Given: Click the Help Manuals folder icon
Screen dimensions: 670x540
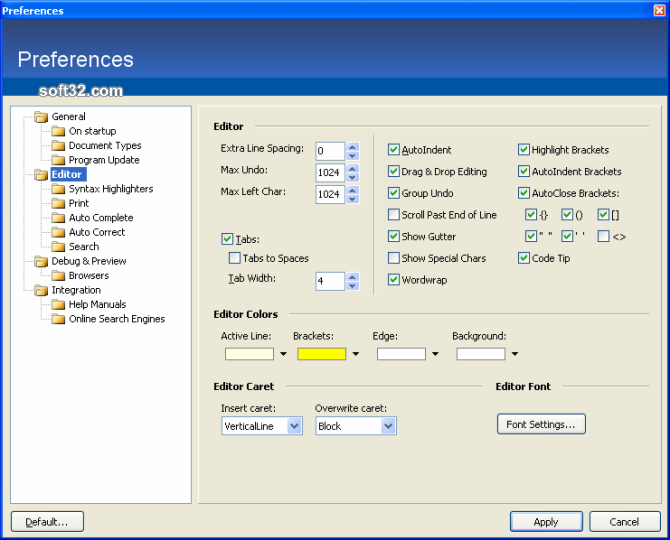Looking at the screenshot, I should pyautogui.click(x=58, y=305).
